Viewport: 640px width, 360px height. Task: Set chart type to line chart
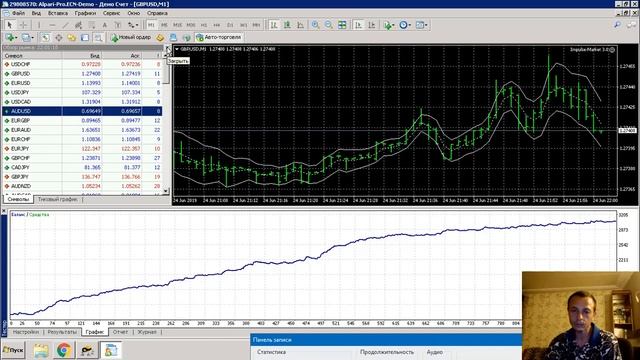tap(300, 25)
